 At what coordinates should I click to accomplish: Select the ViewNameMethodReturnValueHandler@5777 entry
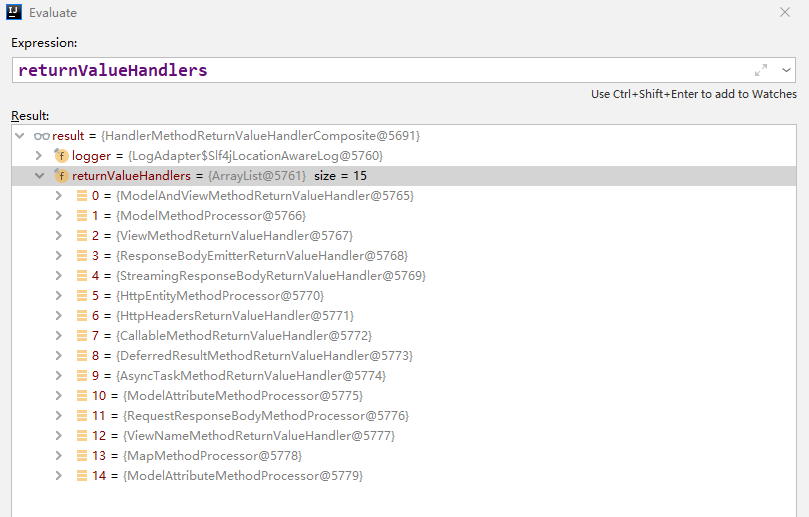[259, 436]
